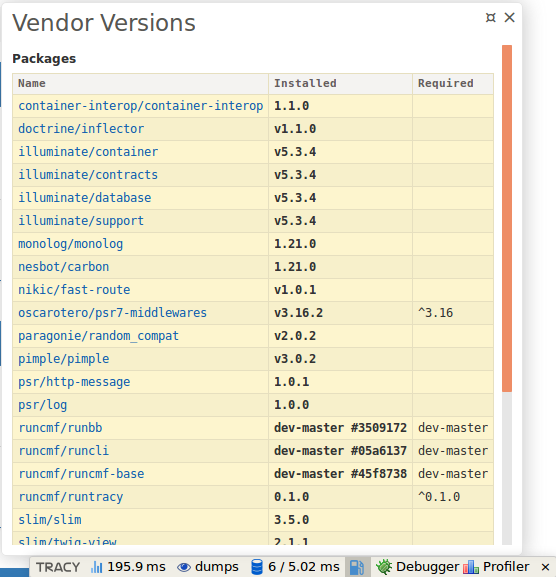Open runcmf/runtracy package link
The image size is (556, 577).
pos(71,497)
